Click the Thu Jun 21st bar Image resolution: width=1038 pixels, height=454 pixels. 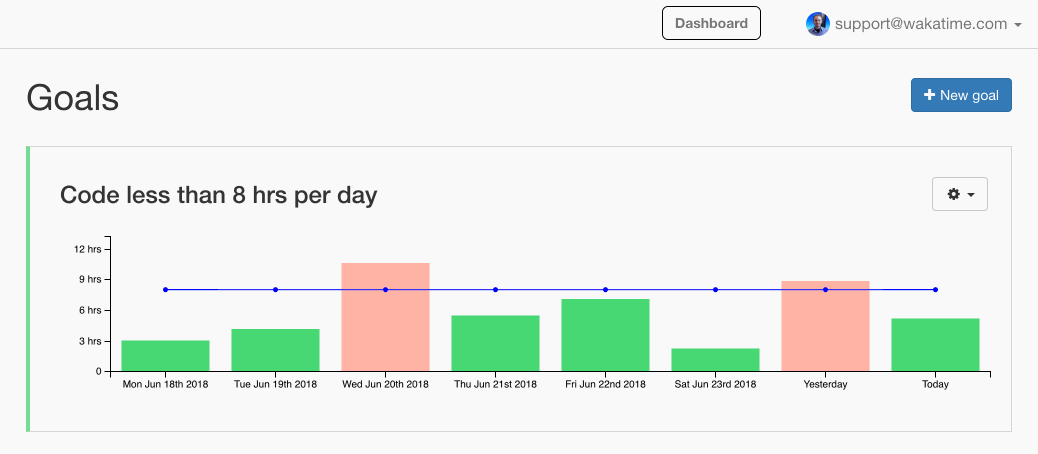495,343
